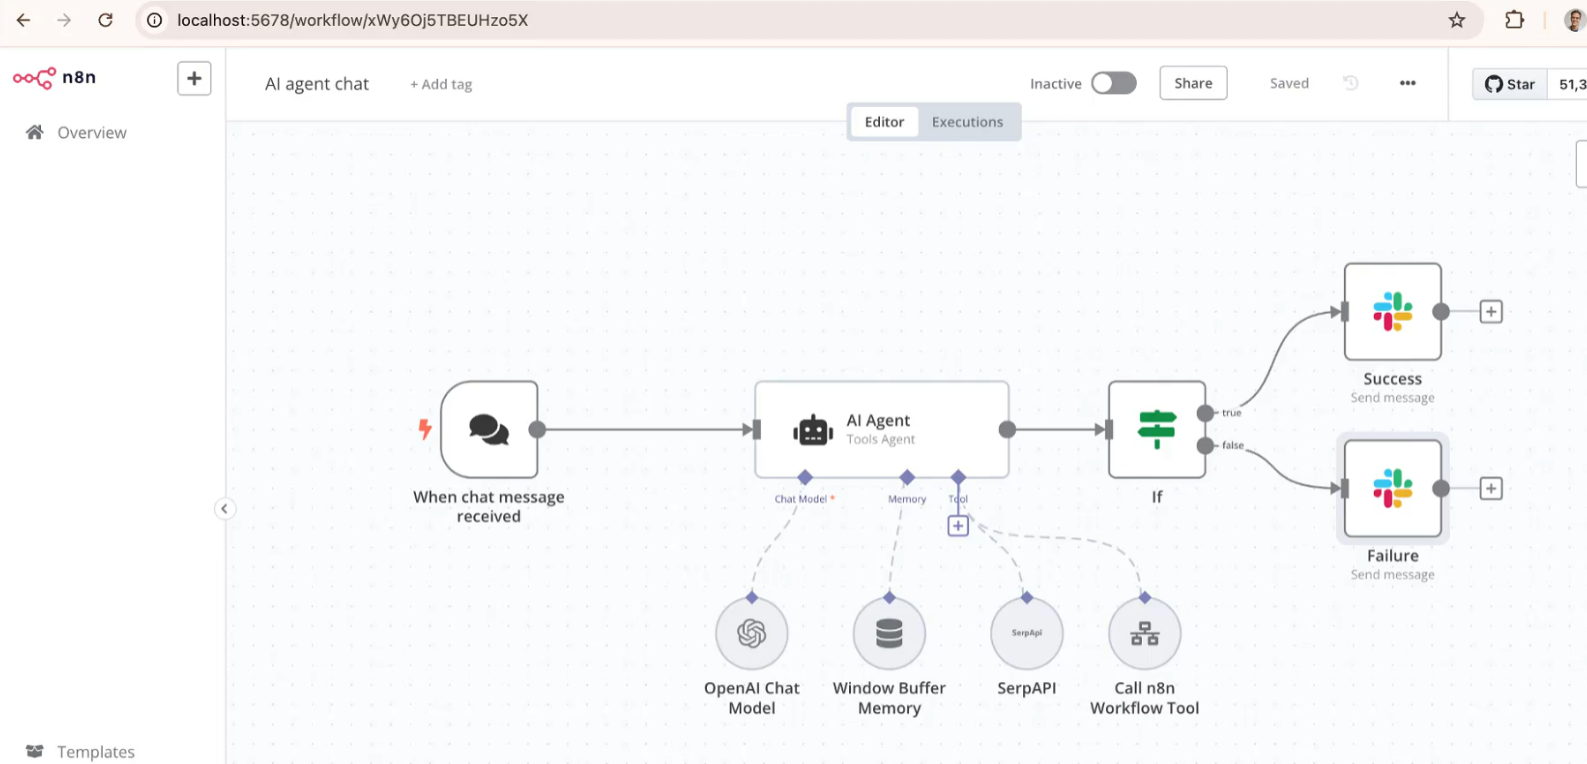Collapse the left sidebar with chevron
This screenshot has width=1587, height=764.
[224, 509]
